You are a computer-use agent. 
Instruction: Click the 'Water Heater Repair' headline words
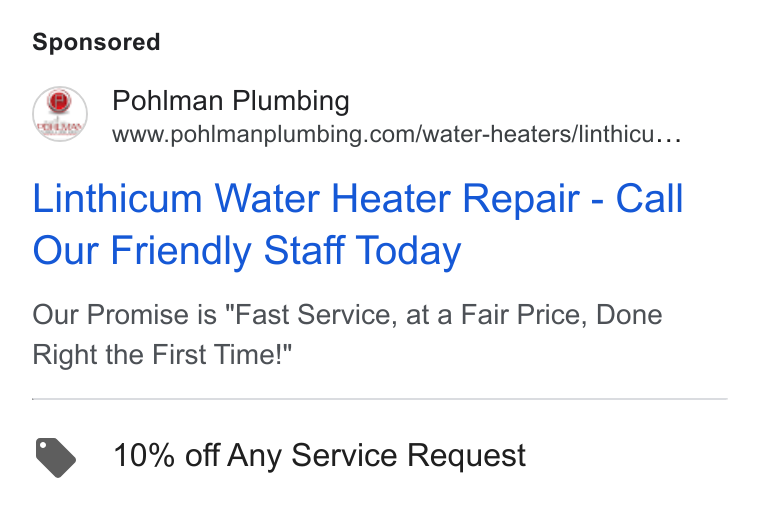pos(397,199)
